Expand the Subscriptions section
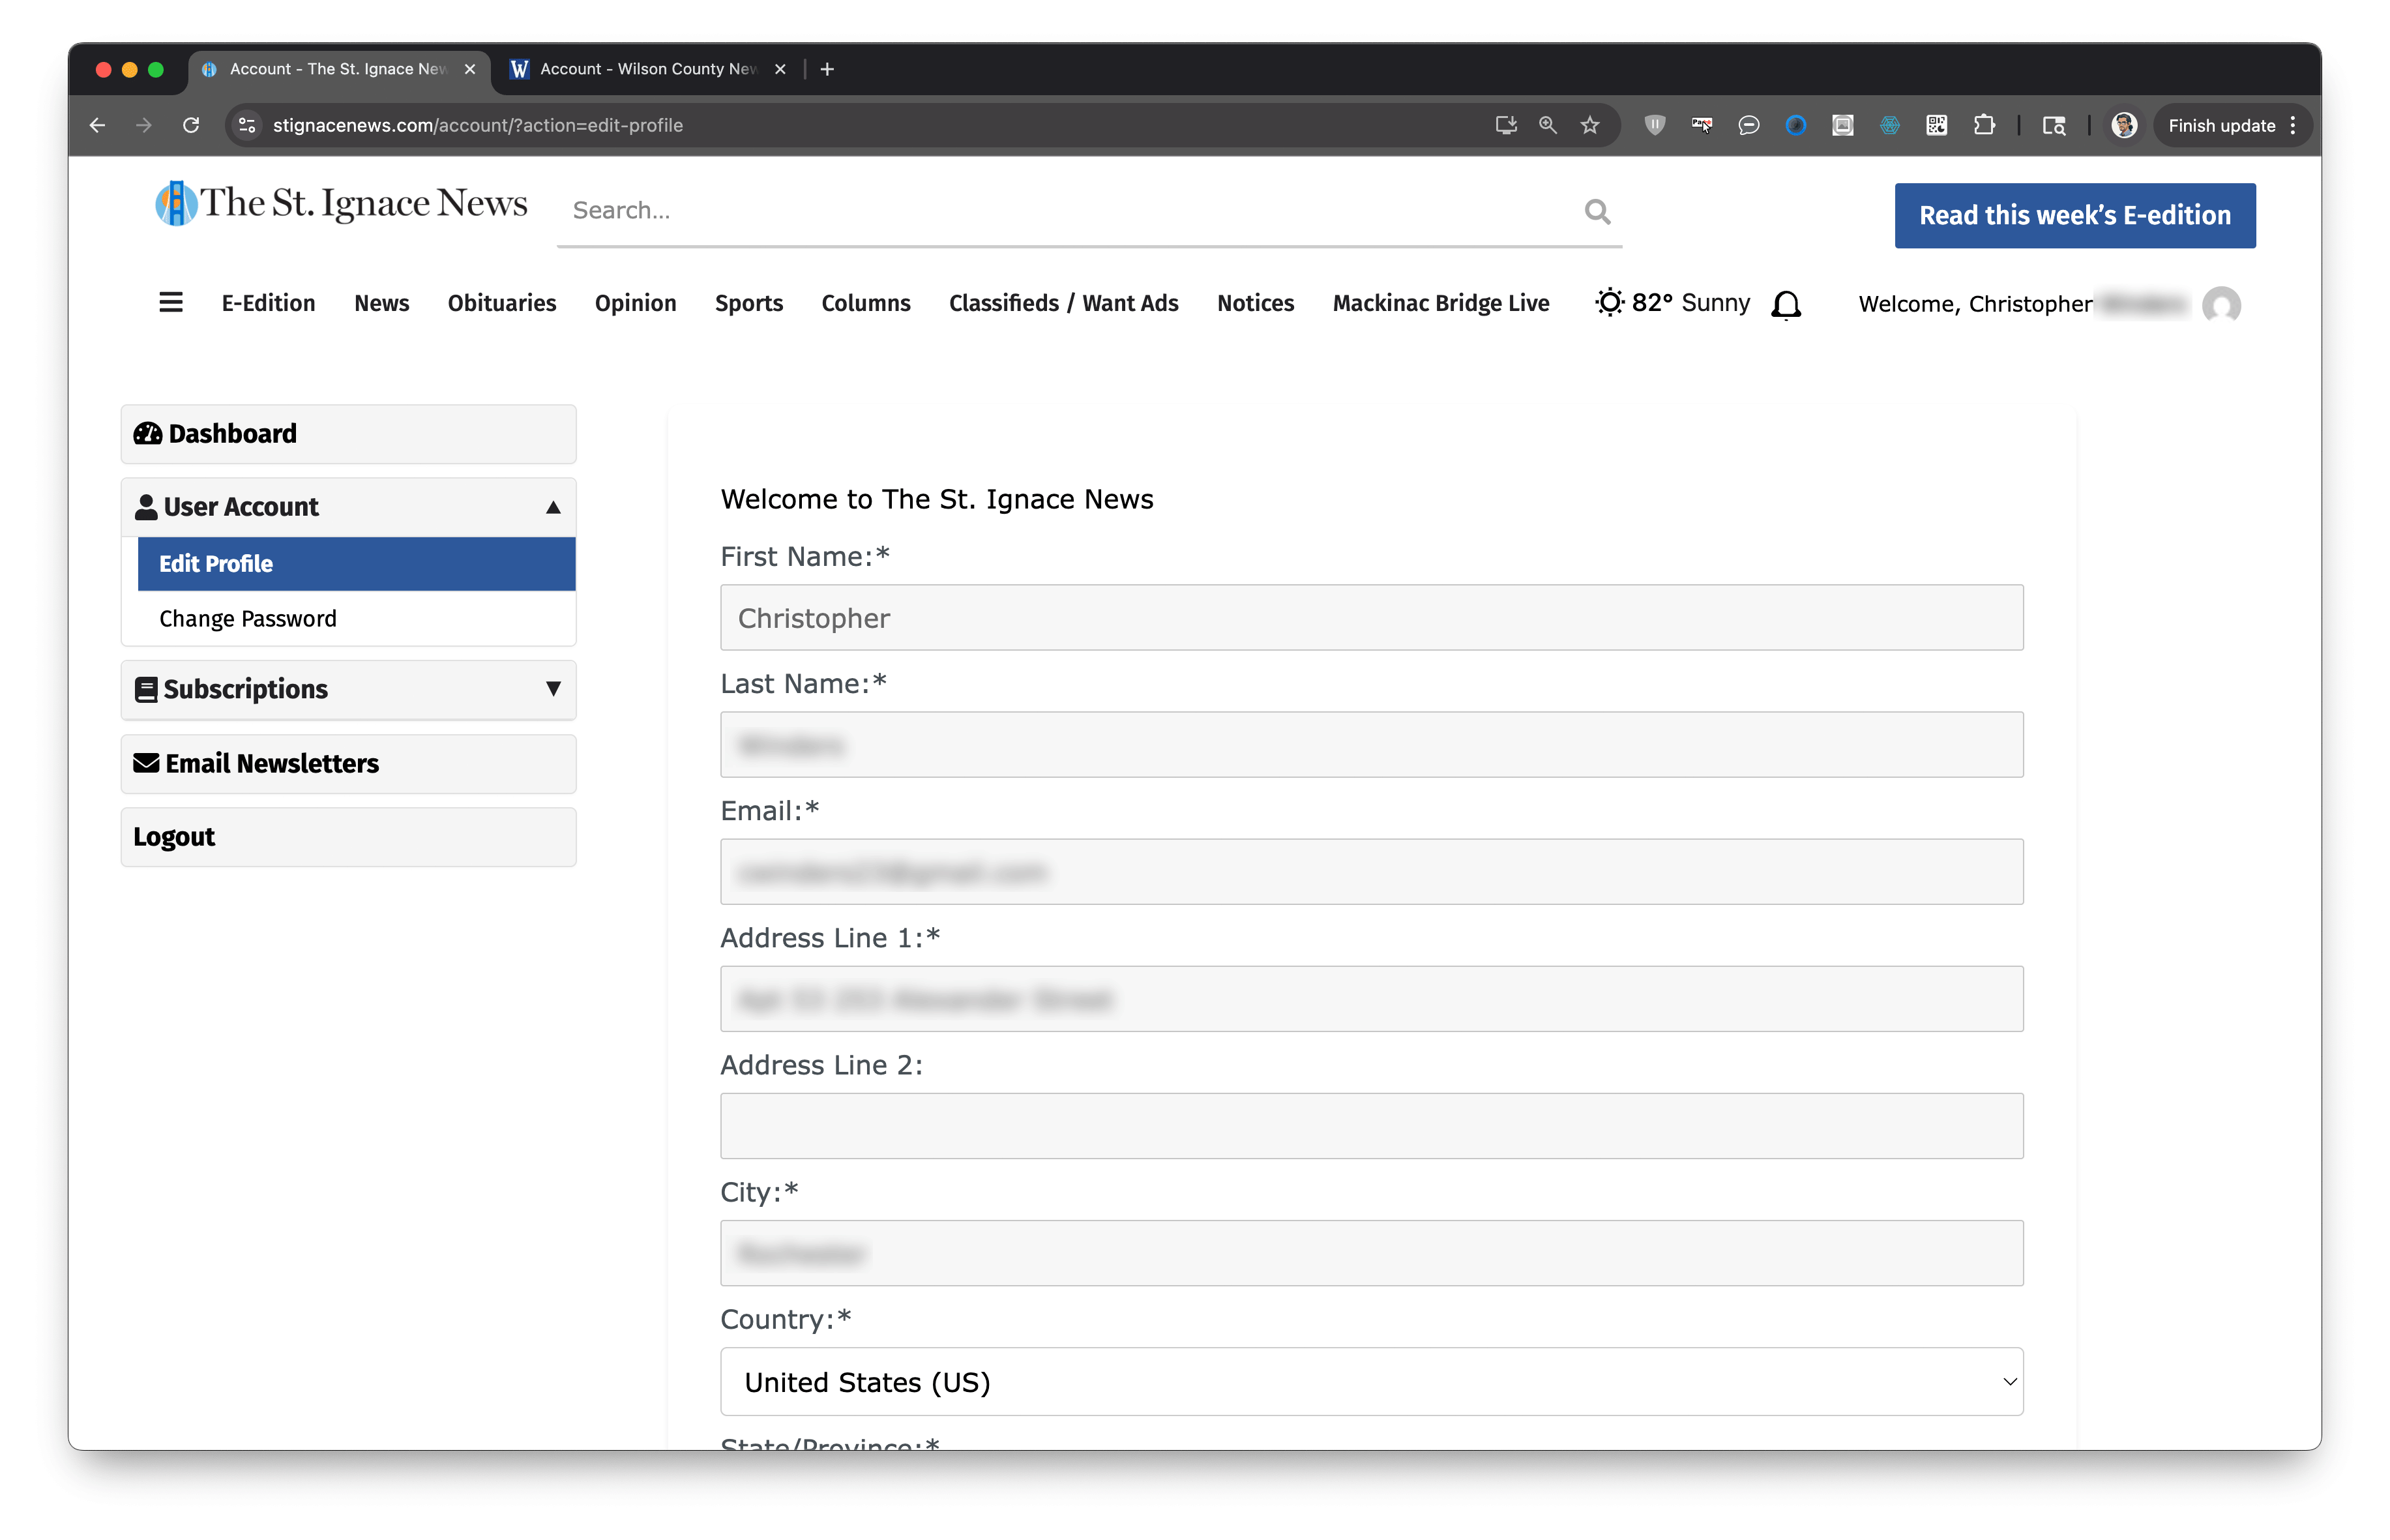The width and height of the screenshot is (2390, 1540). coord(348,689)
